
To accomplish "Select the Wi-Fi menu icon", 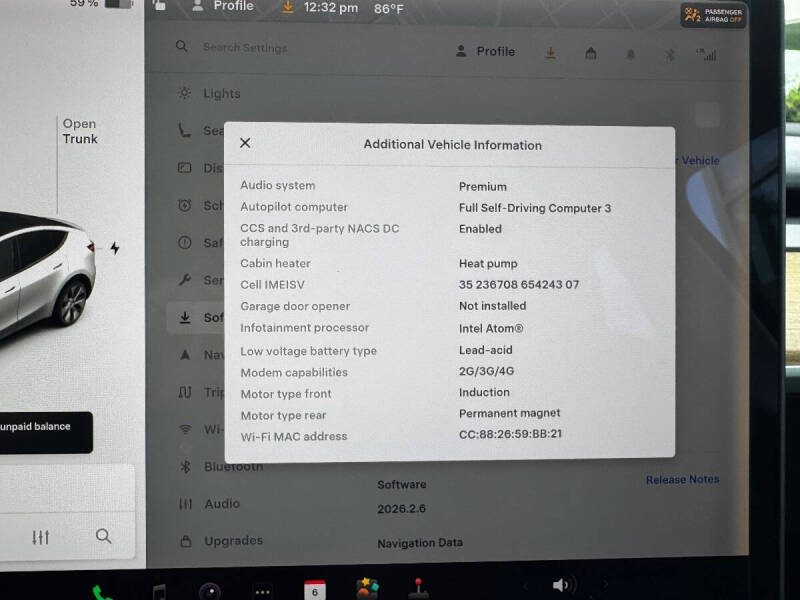I will click(185, 429).
